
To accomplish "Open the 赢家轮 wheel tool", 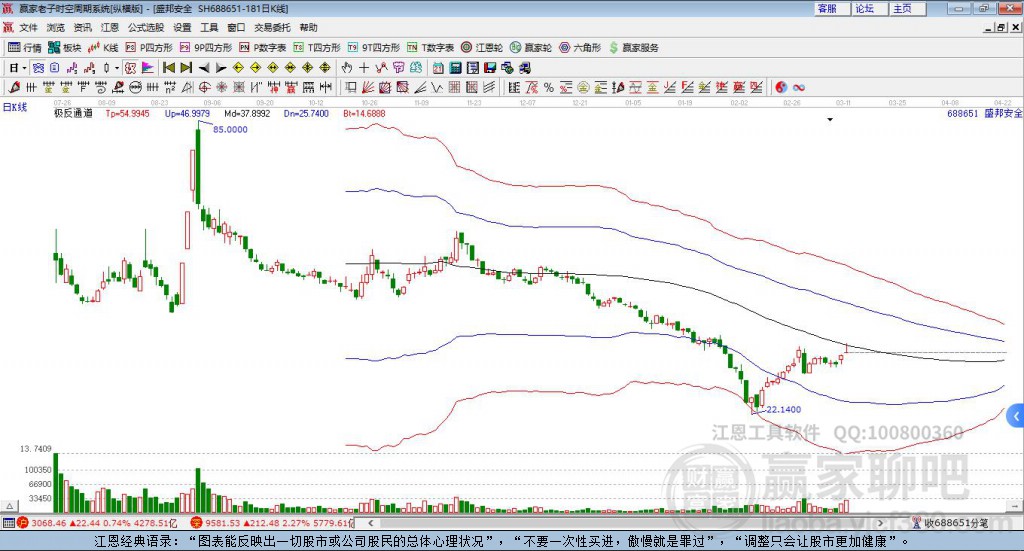I will click(x=531, y=48).
